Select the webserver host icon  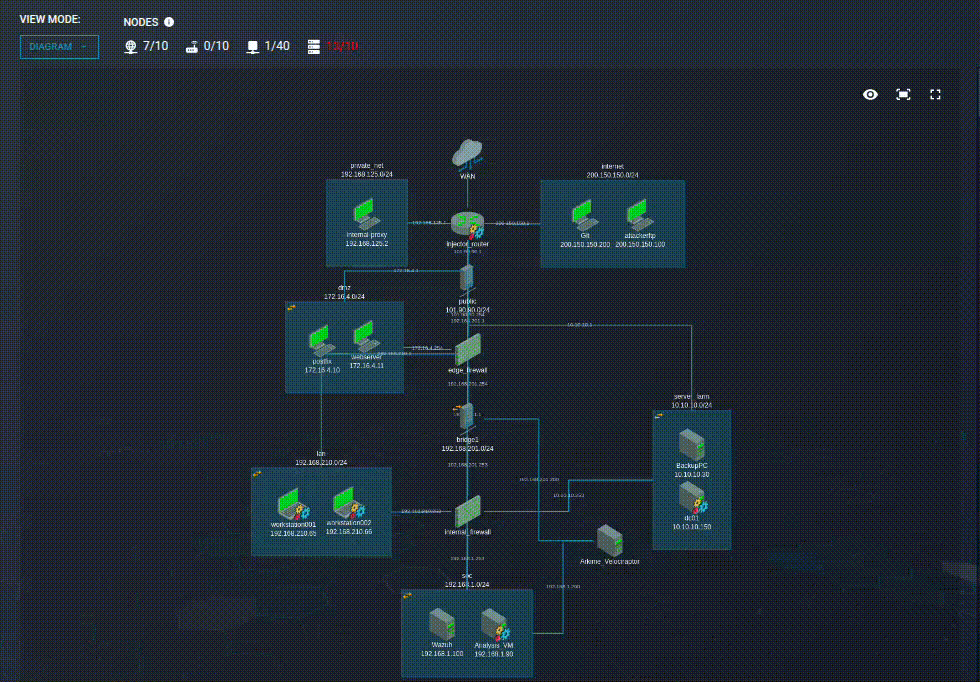(366, 336)
